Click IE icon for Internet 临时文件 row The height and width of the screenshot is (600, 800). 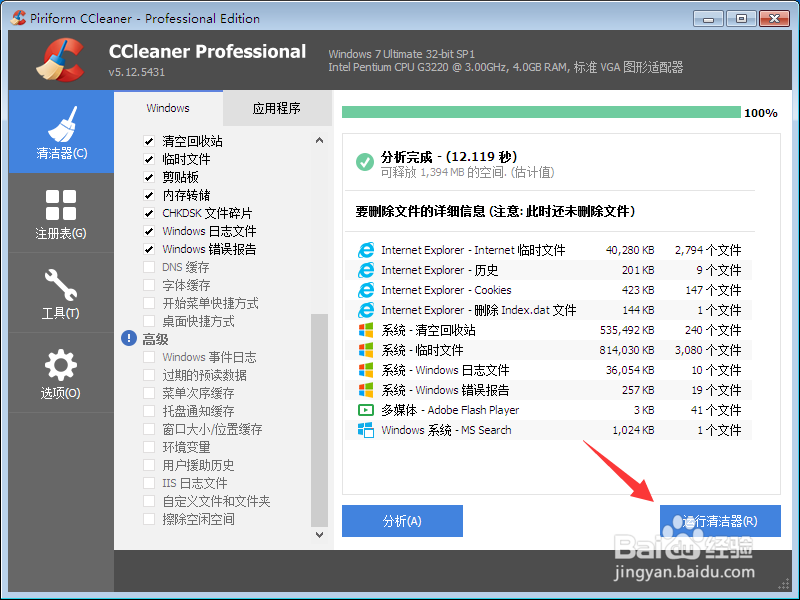pos(366,250)
